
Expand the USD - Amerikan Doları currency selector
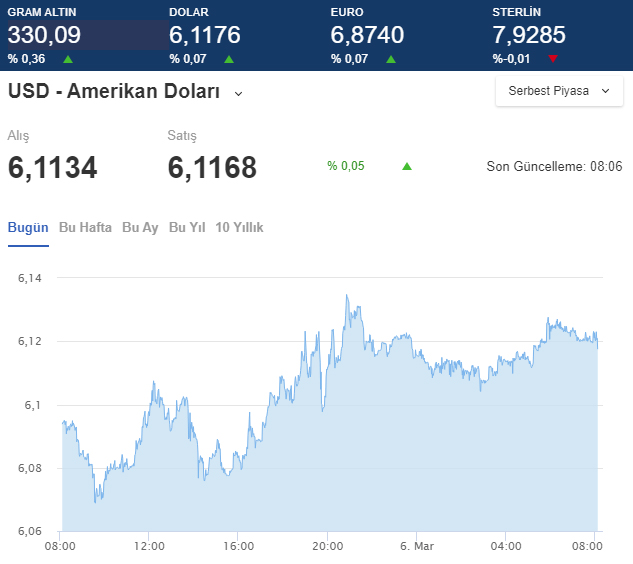point(238,94)
